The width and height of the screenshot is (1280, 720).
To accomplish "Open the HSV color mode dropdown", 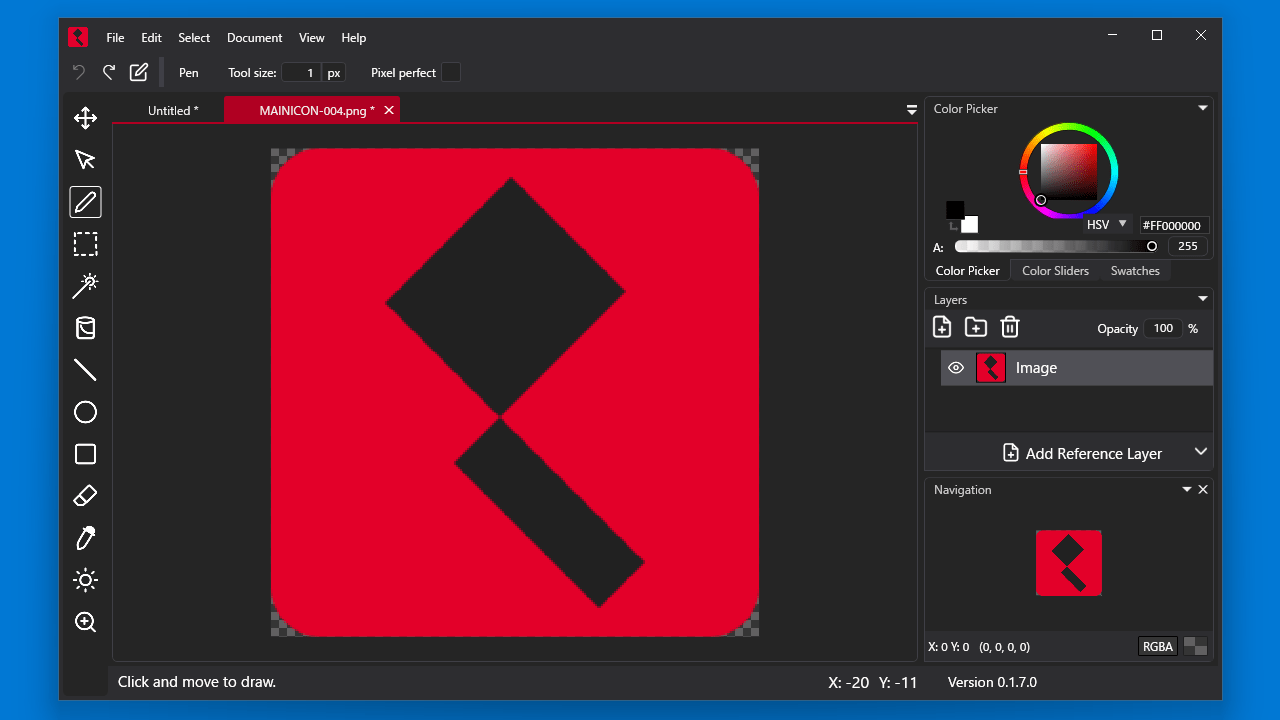I will pyautogui.click(x=1106, y=225).
